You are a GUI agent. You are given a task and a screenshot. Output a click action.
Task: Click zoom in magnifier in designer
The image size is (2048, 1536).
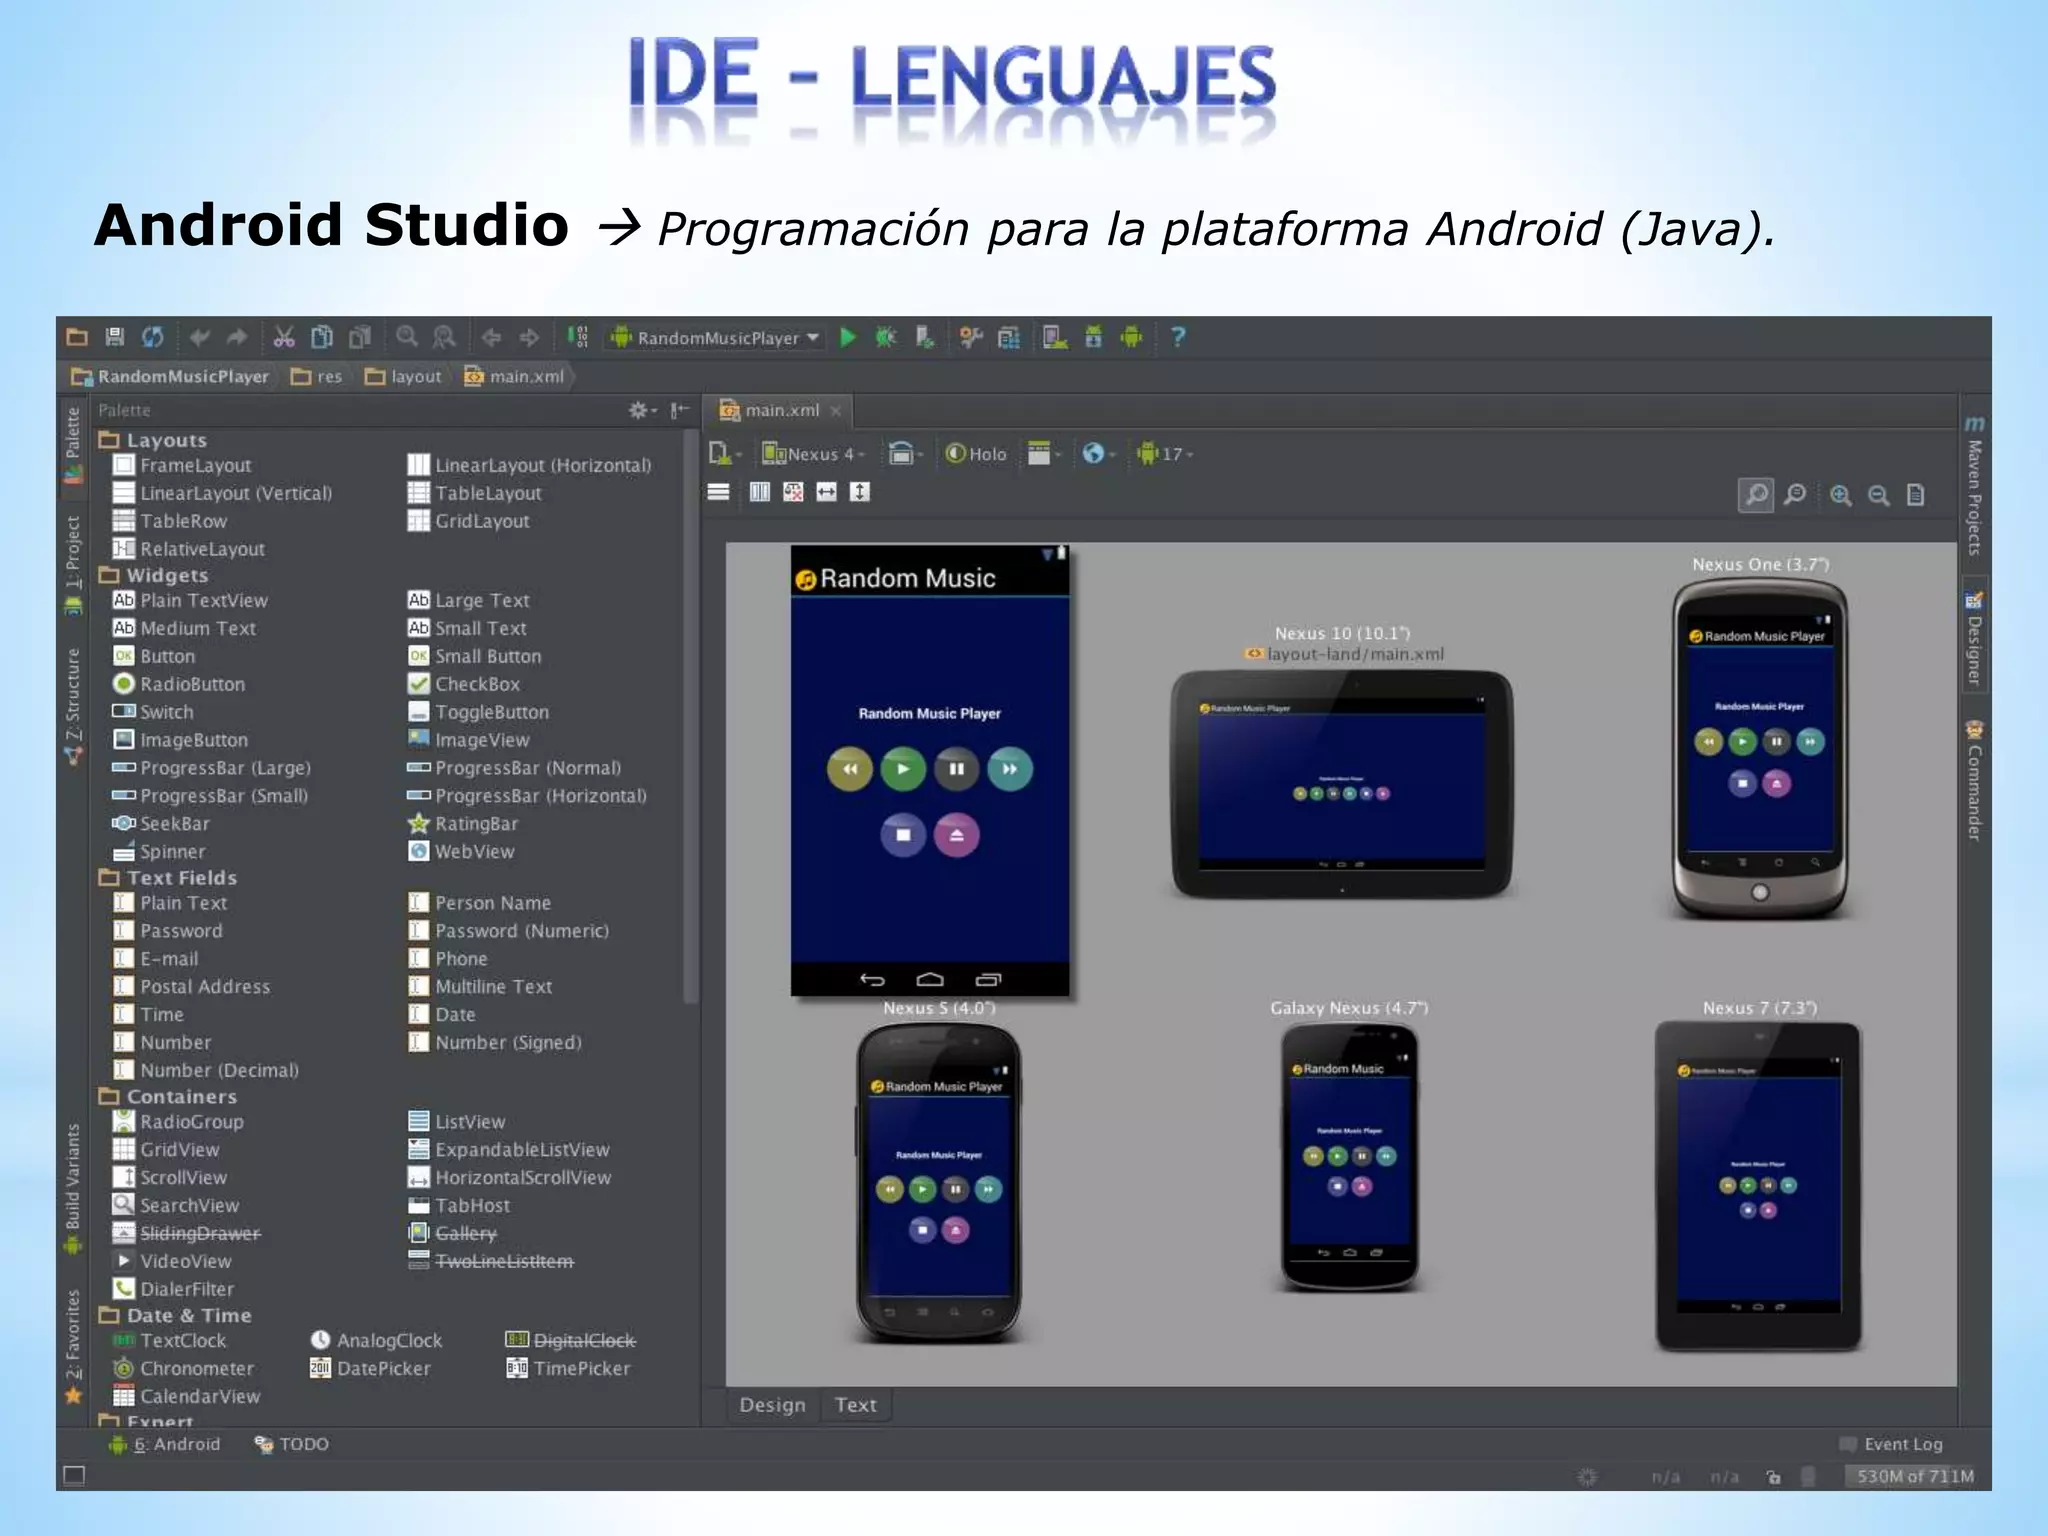click(x=1840, y=495)
